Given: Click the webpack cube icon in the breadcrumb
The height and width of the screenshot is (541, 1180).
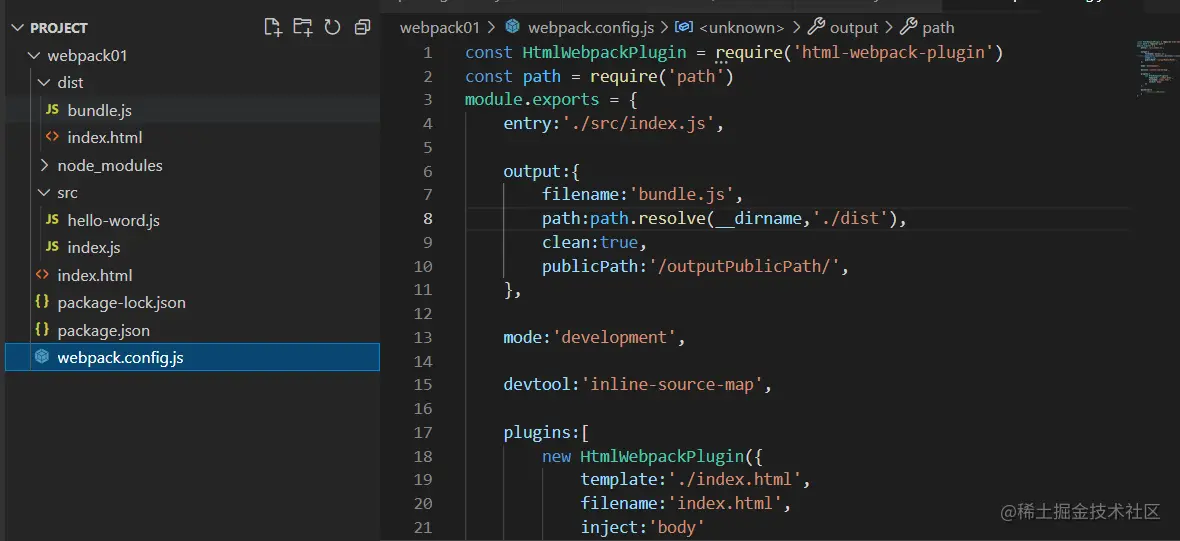Looking at the screenshot, I should pyautogui.click(x=512, y=27).
